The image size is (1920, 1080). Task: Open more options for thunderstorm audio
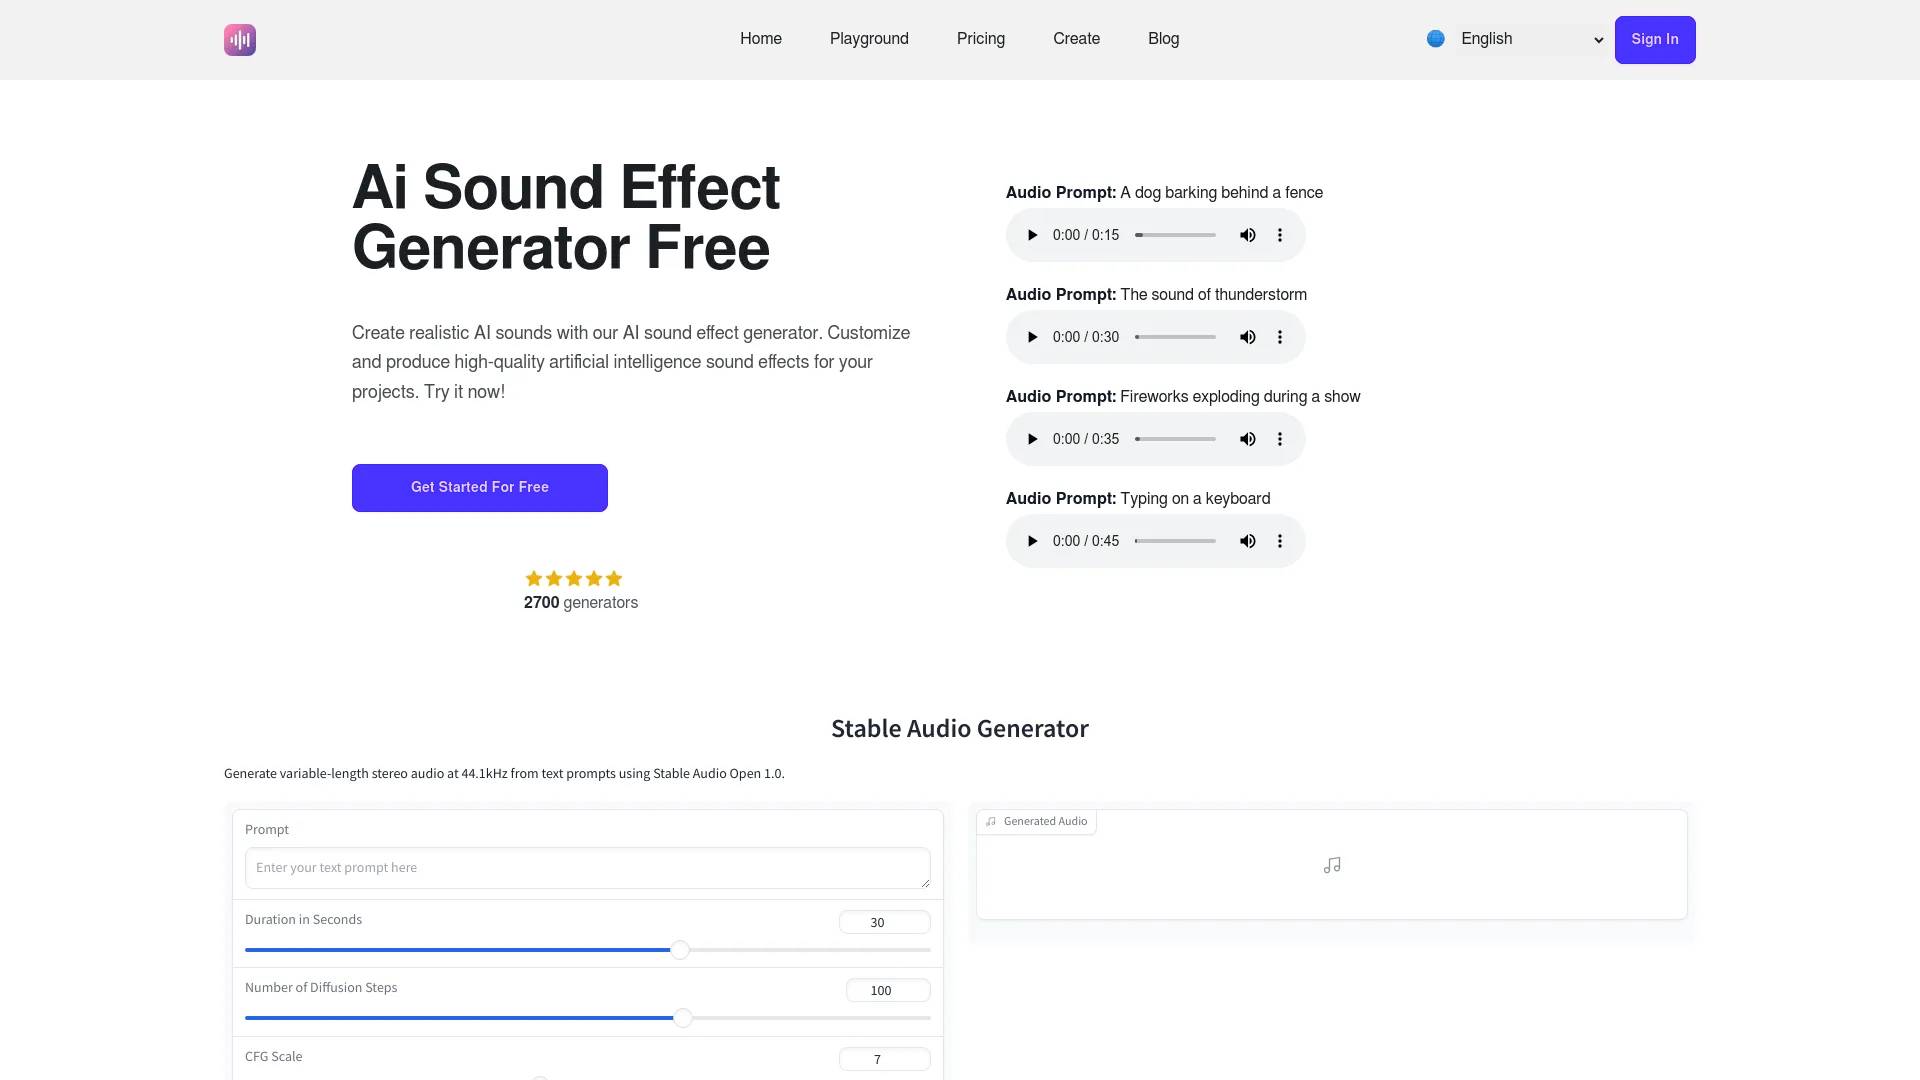(x=1278, y=336)
